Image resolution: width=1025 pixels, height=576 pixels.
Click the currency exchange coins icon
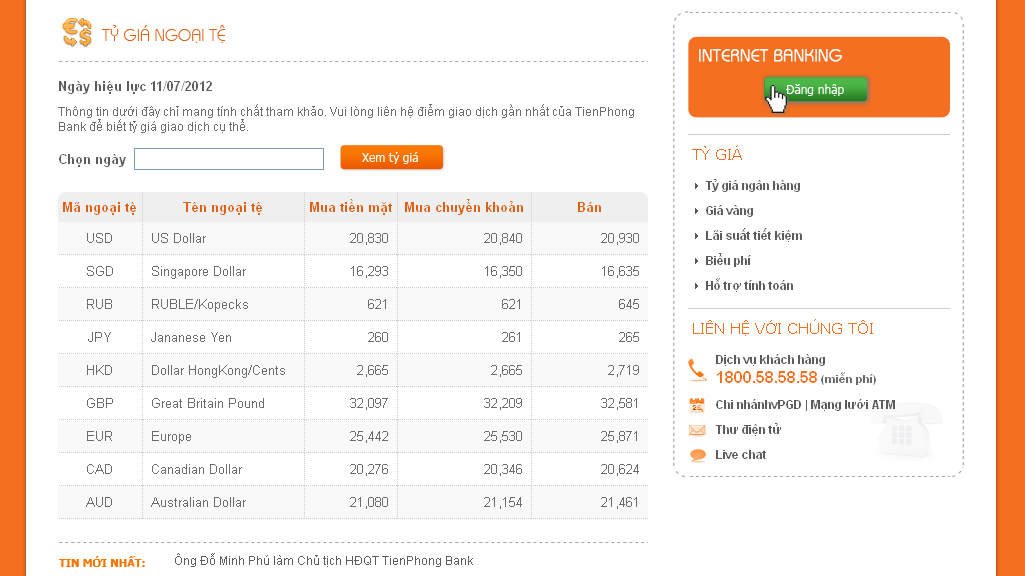(77, 33)
